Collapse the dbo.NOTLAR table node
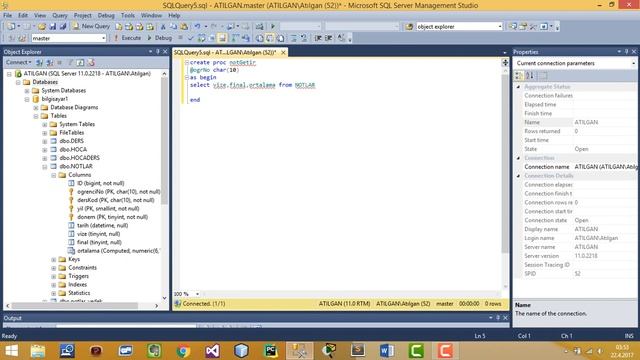Screen dimensions: 640x360 coord(45,167)
